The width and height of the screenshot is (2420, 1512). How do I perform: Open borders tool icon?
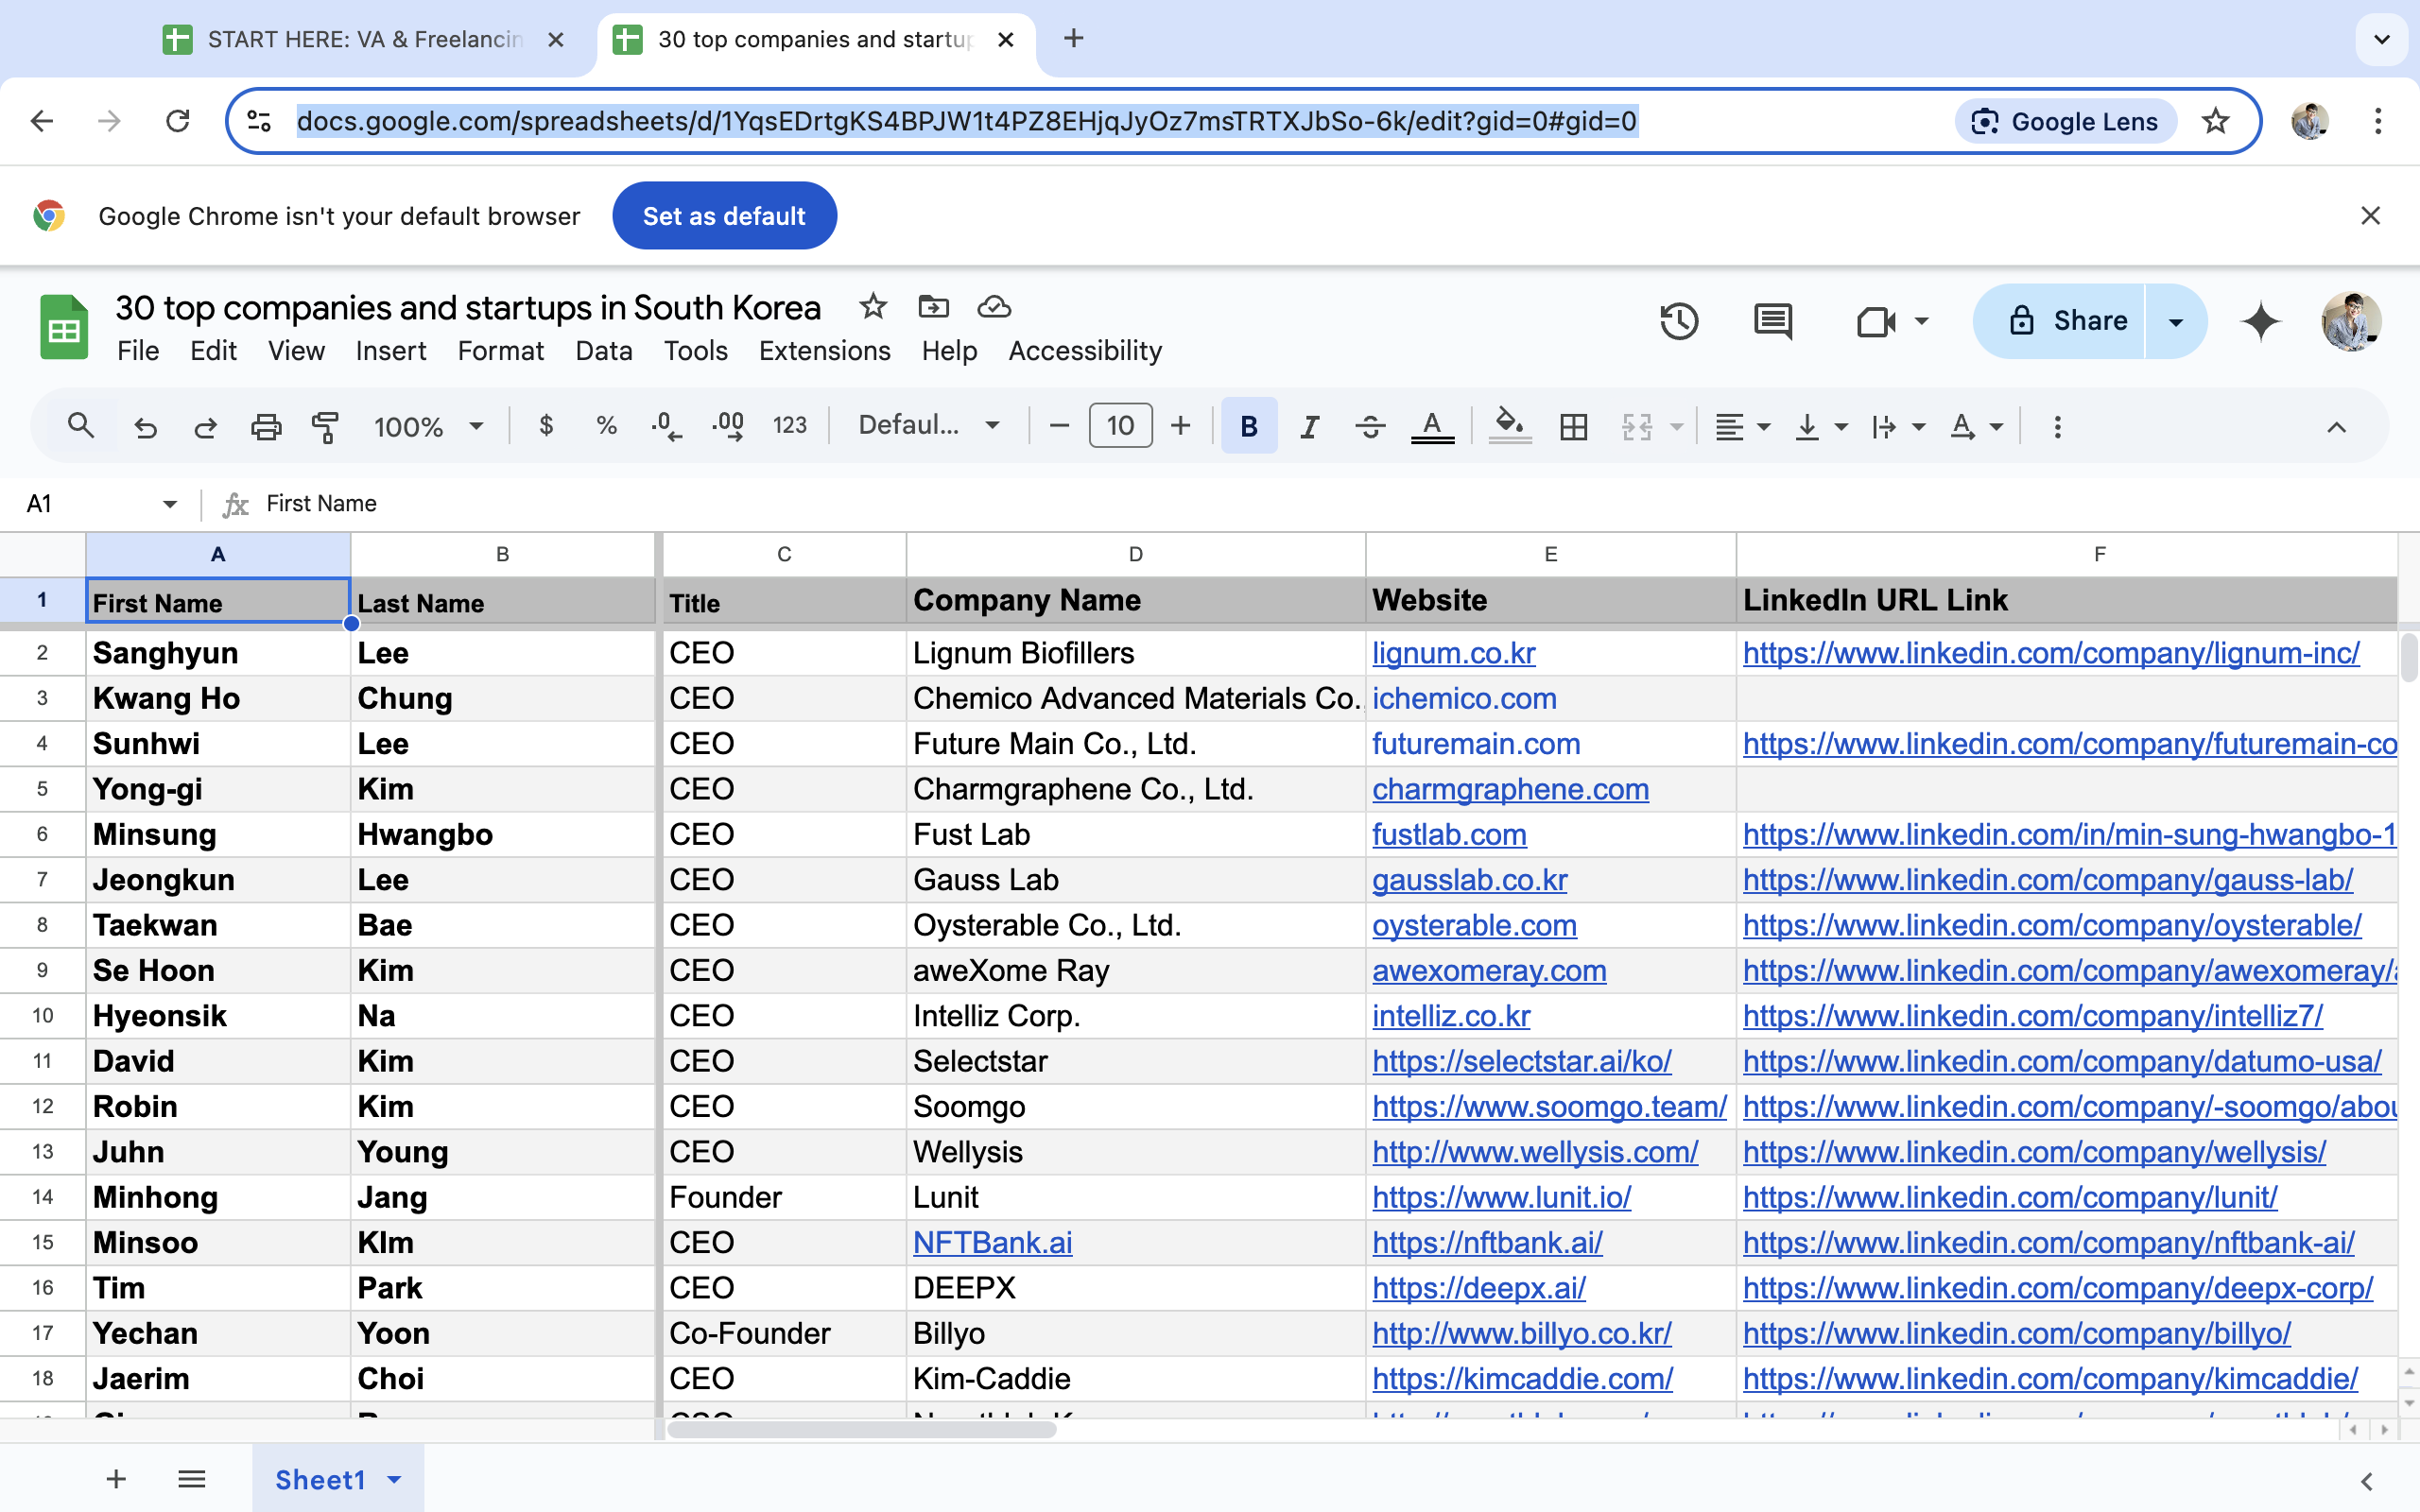1574,427
